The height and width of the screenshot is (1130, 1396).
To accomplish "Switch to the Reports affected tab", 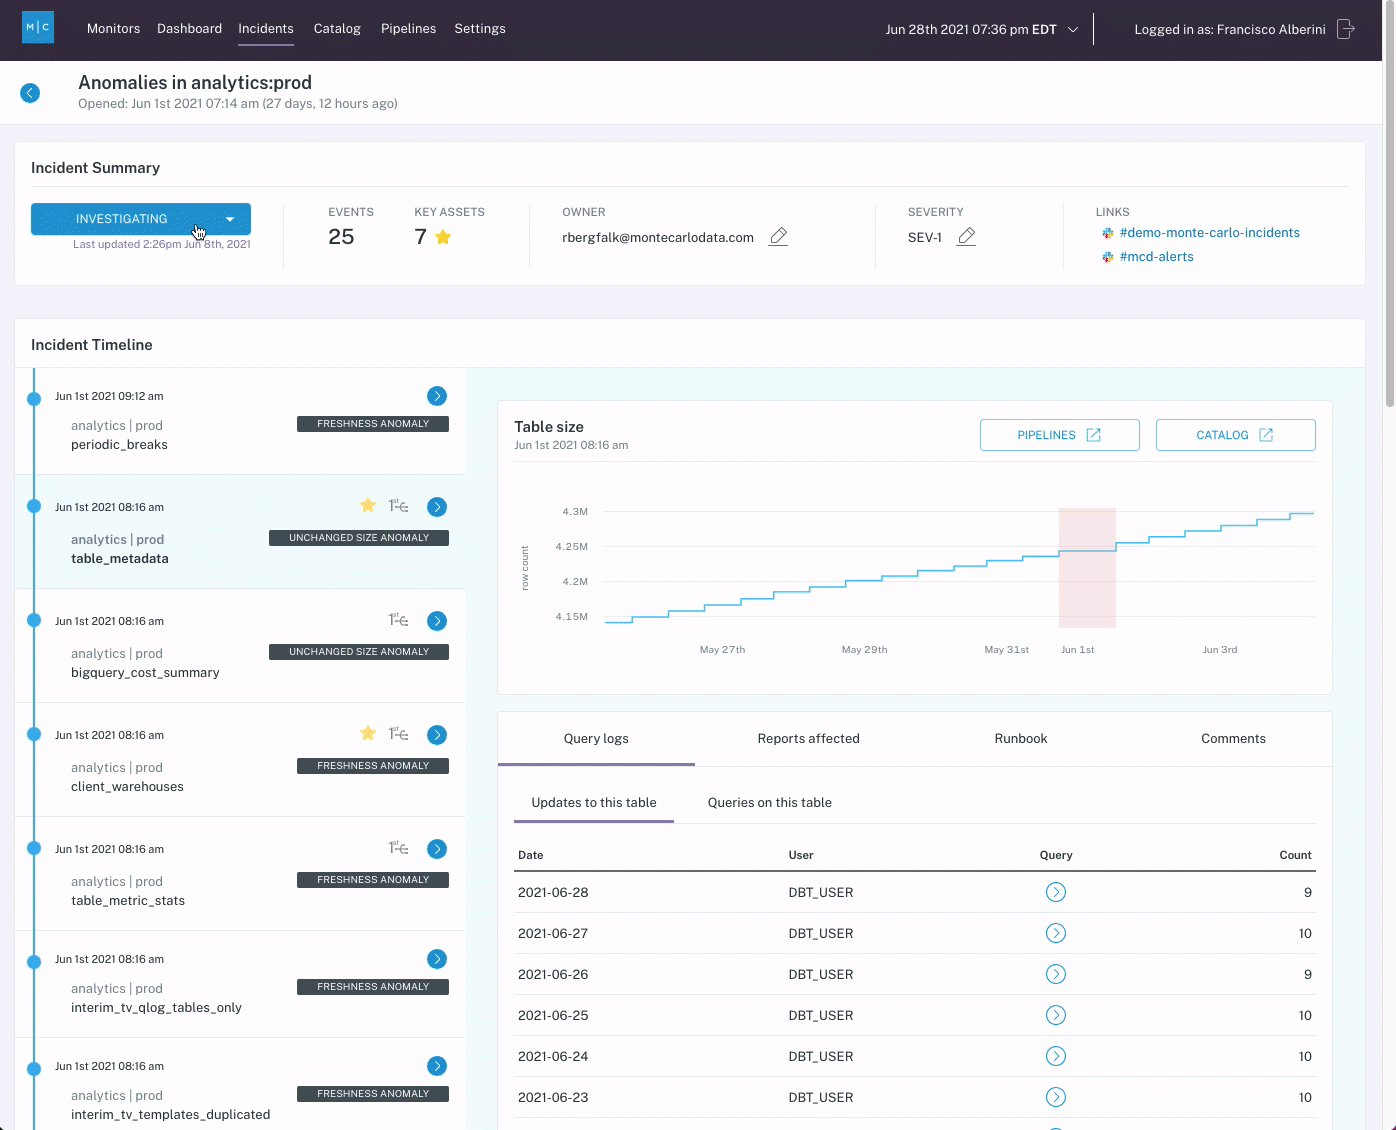I will pos(808,739).
